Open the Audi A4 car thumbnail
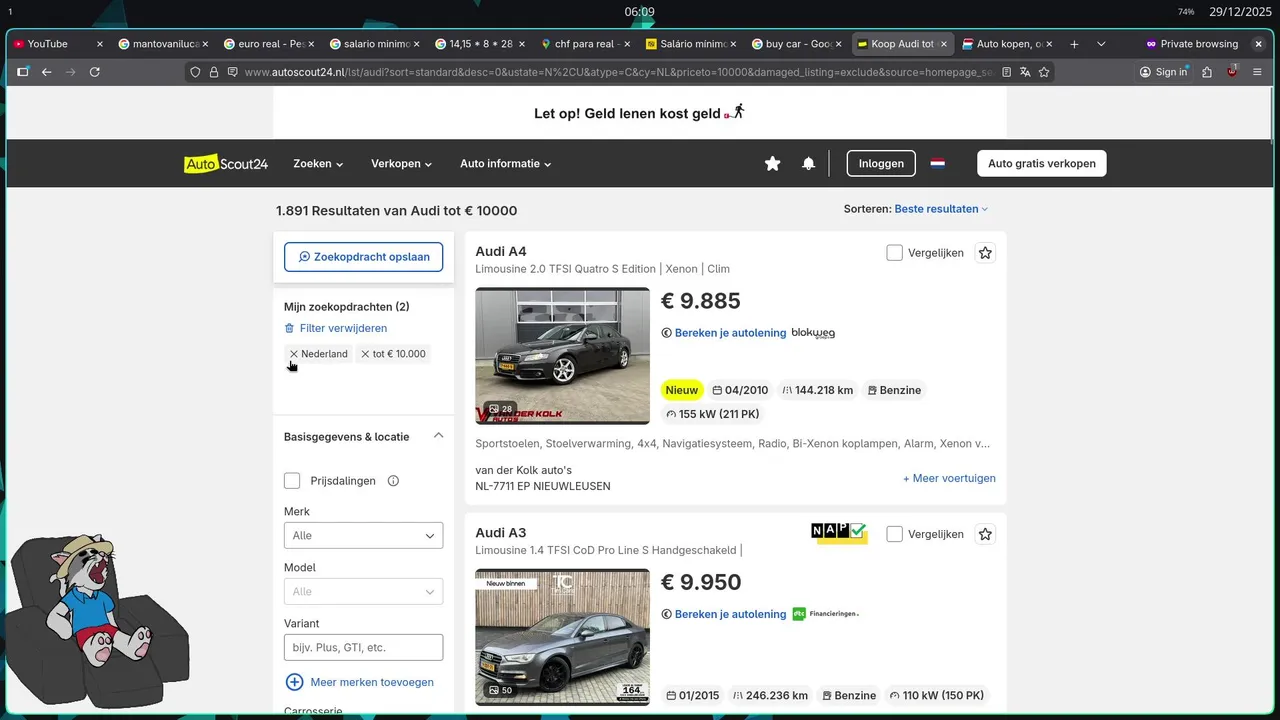This screenshot has height=720, width=1280. coord(562,356)
